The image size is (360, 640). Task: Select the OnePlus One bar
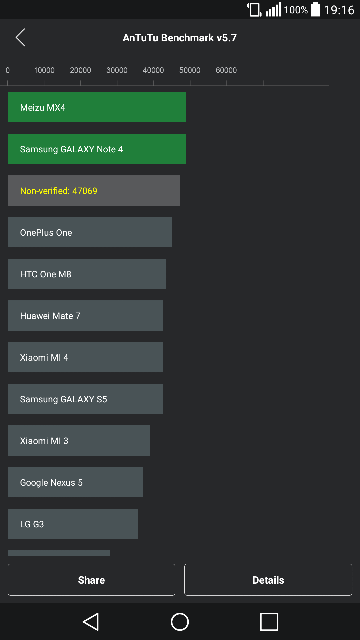click(90, 232)
